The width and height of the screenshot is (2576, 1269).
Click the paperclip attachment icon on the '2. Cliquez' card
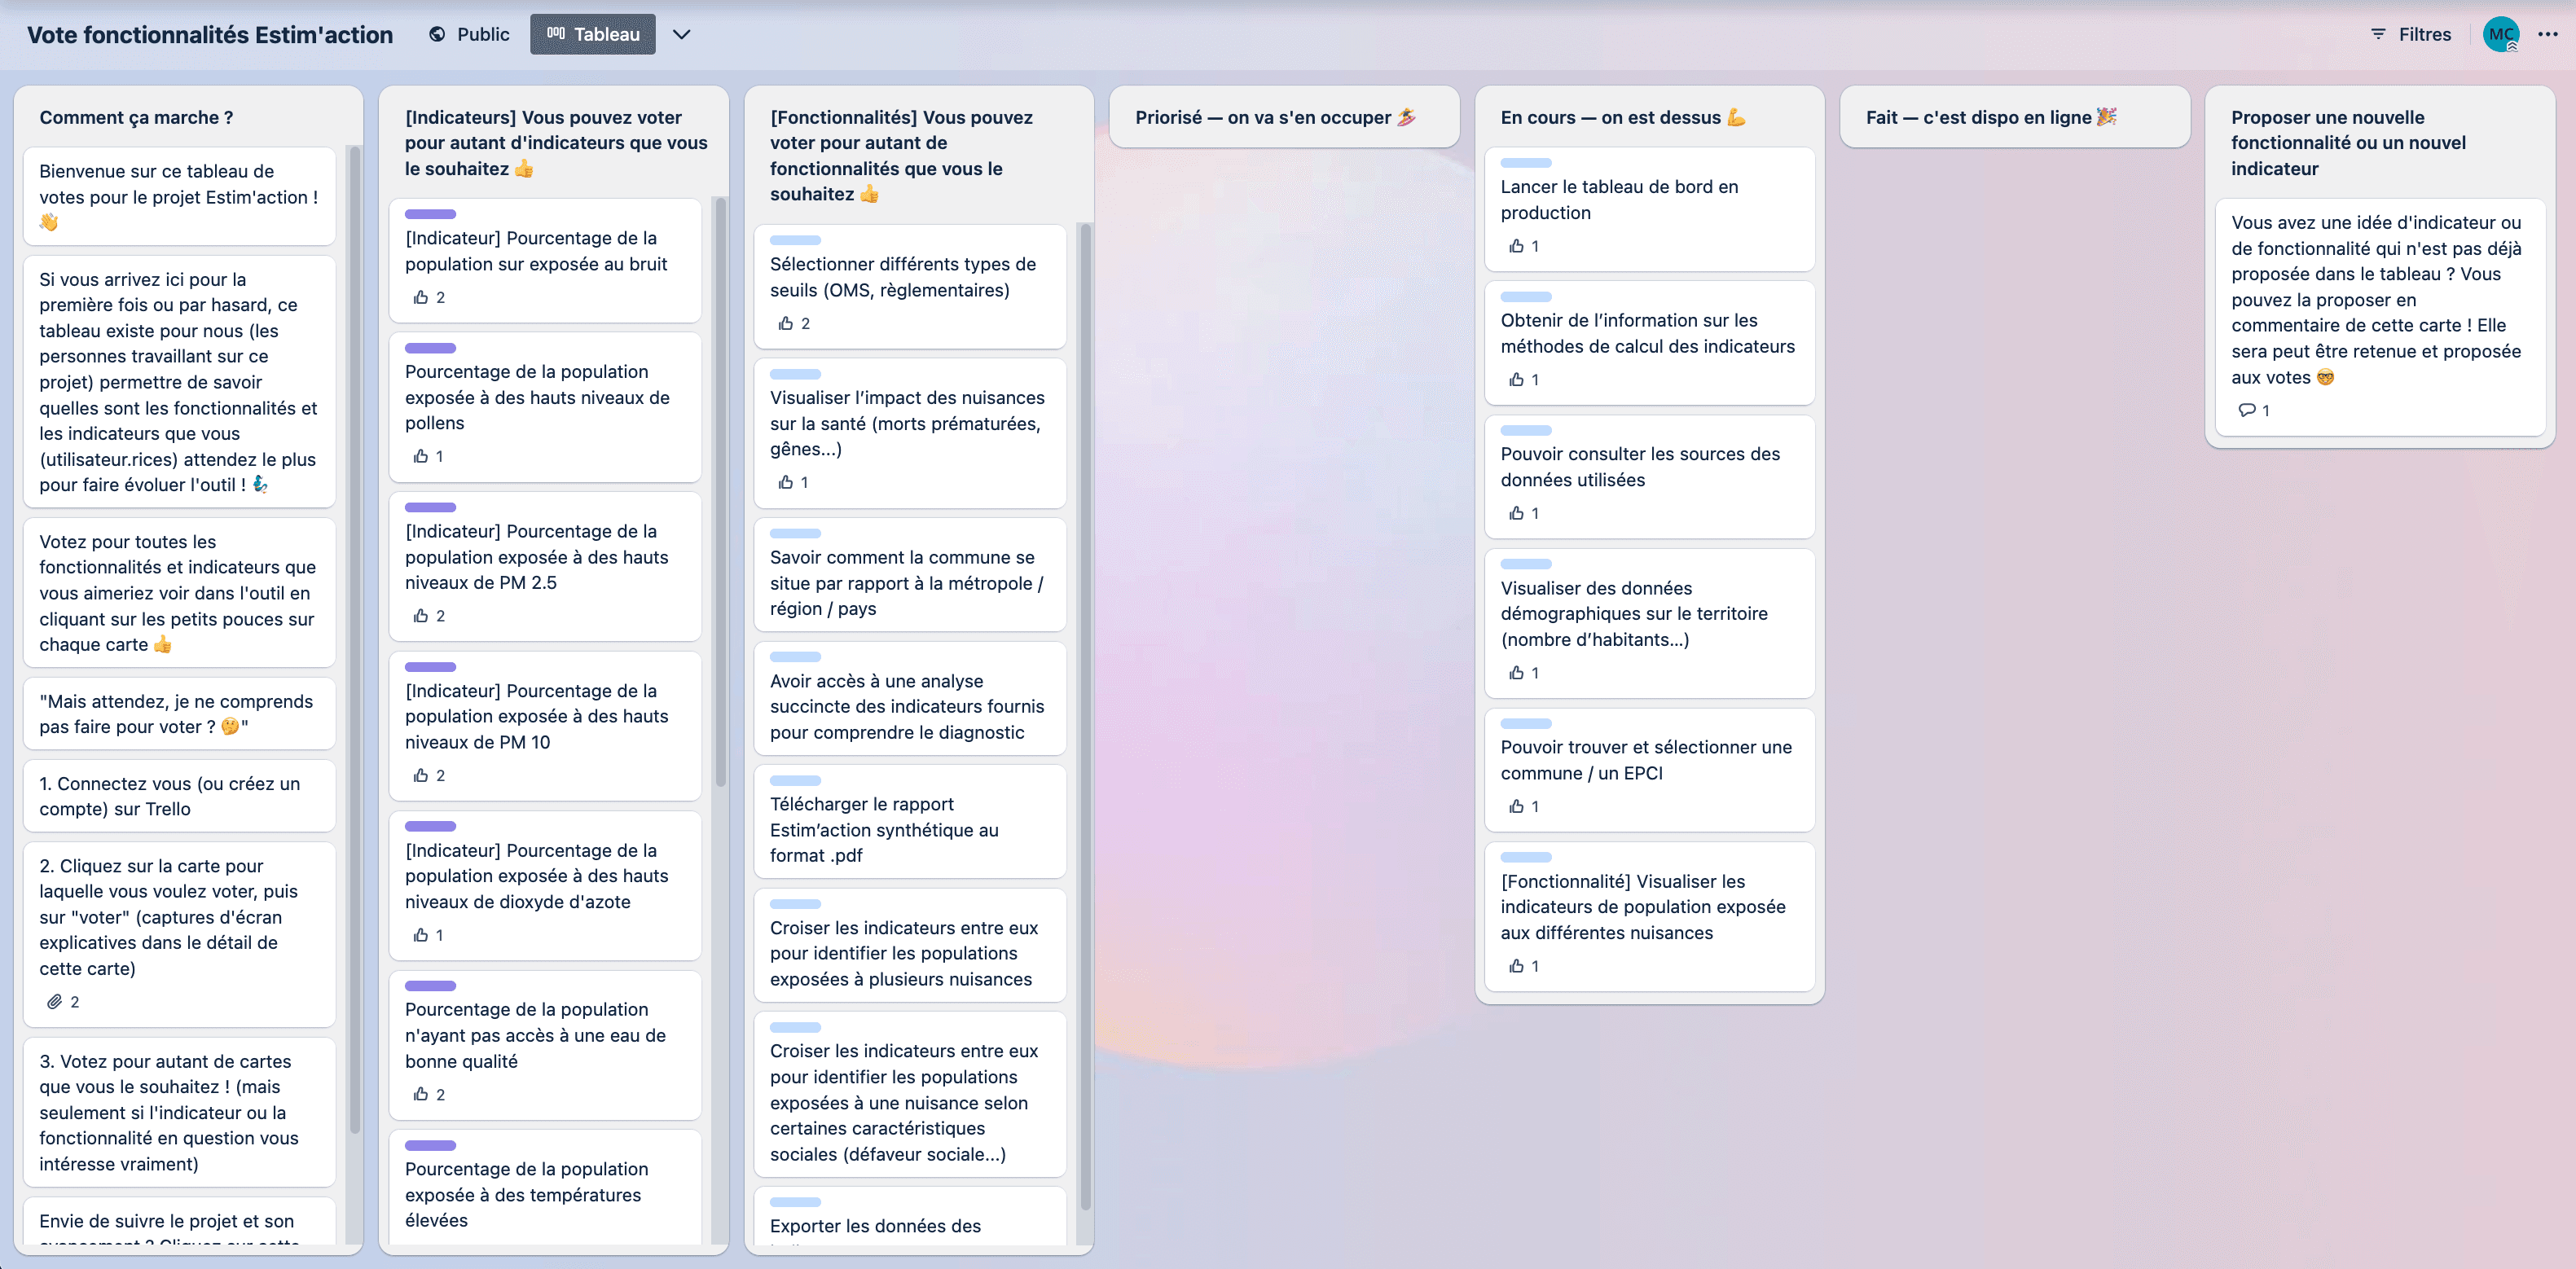coord(55,1002)
